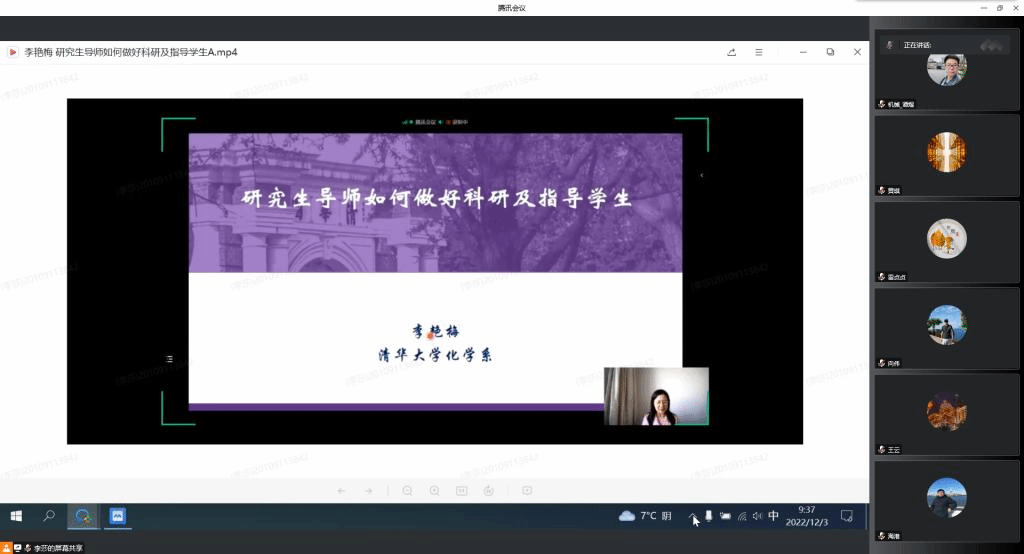Zoom in using the magnifier plus icon

(x=434, y=490)
